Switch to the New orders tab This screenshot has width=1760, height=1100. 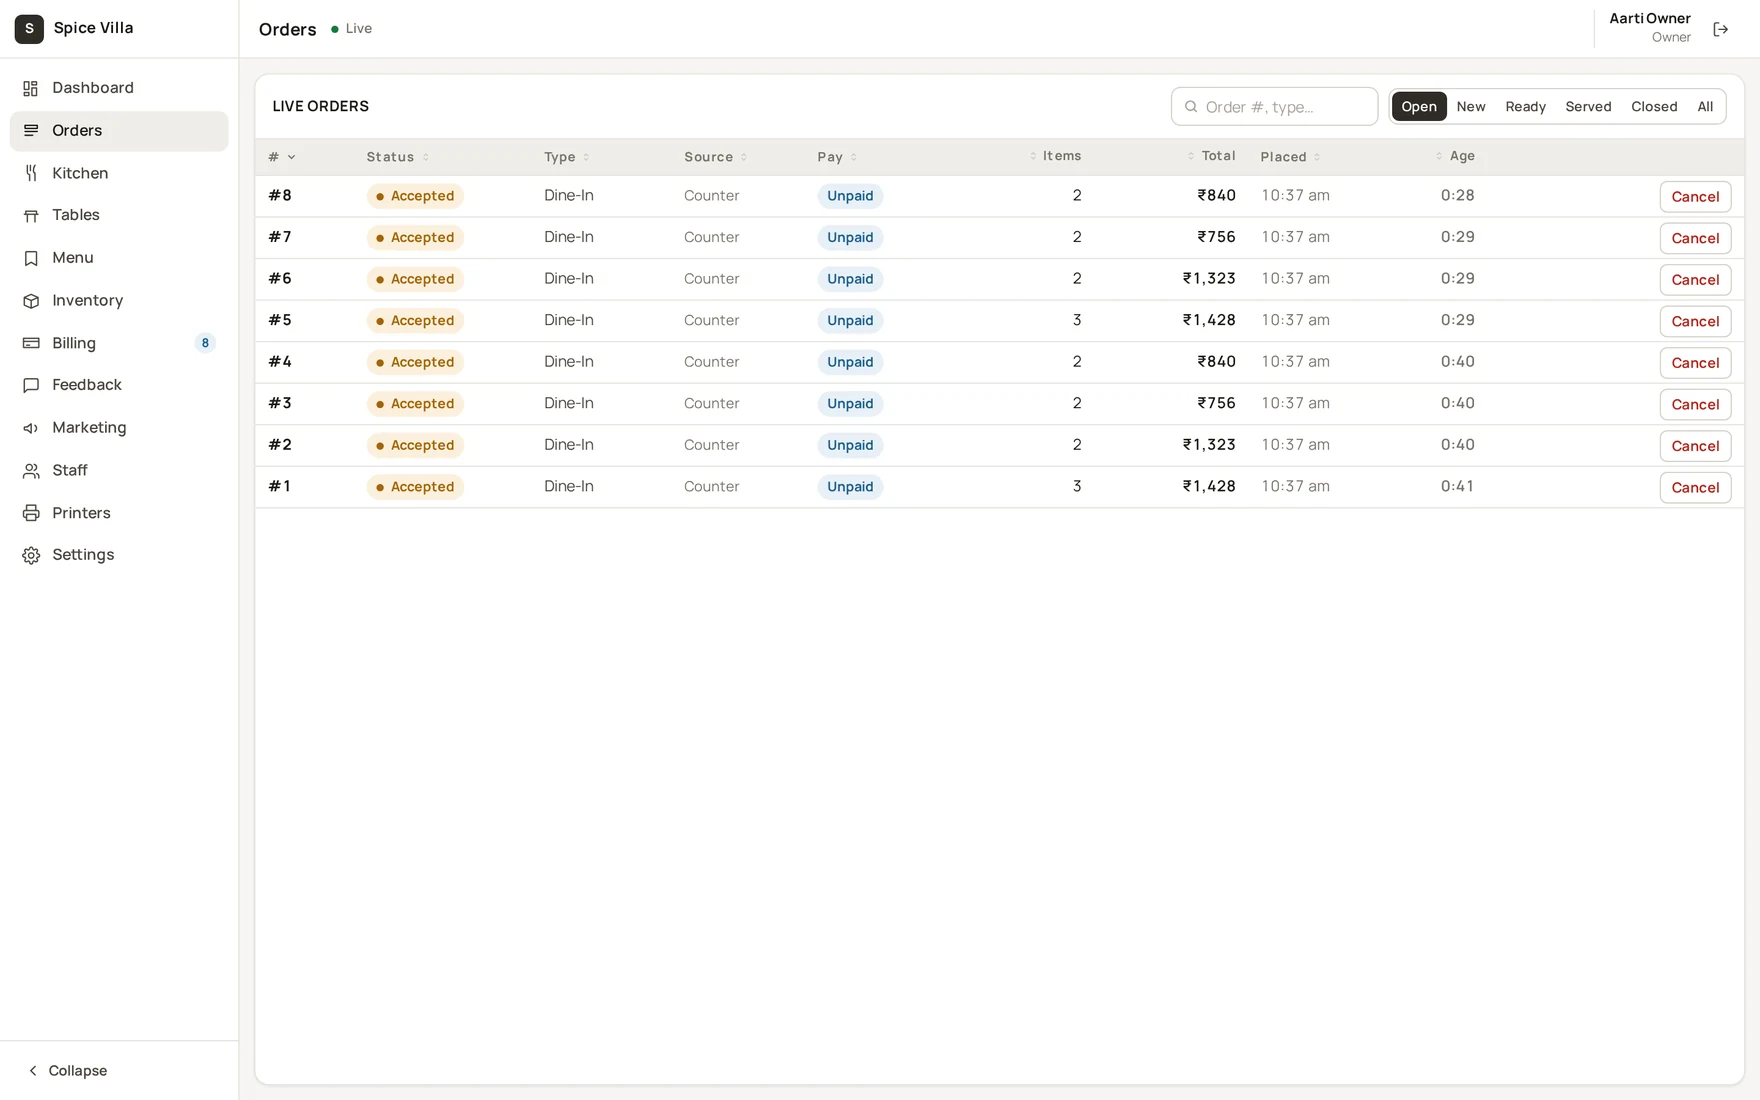(1470, 107)
